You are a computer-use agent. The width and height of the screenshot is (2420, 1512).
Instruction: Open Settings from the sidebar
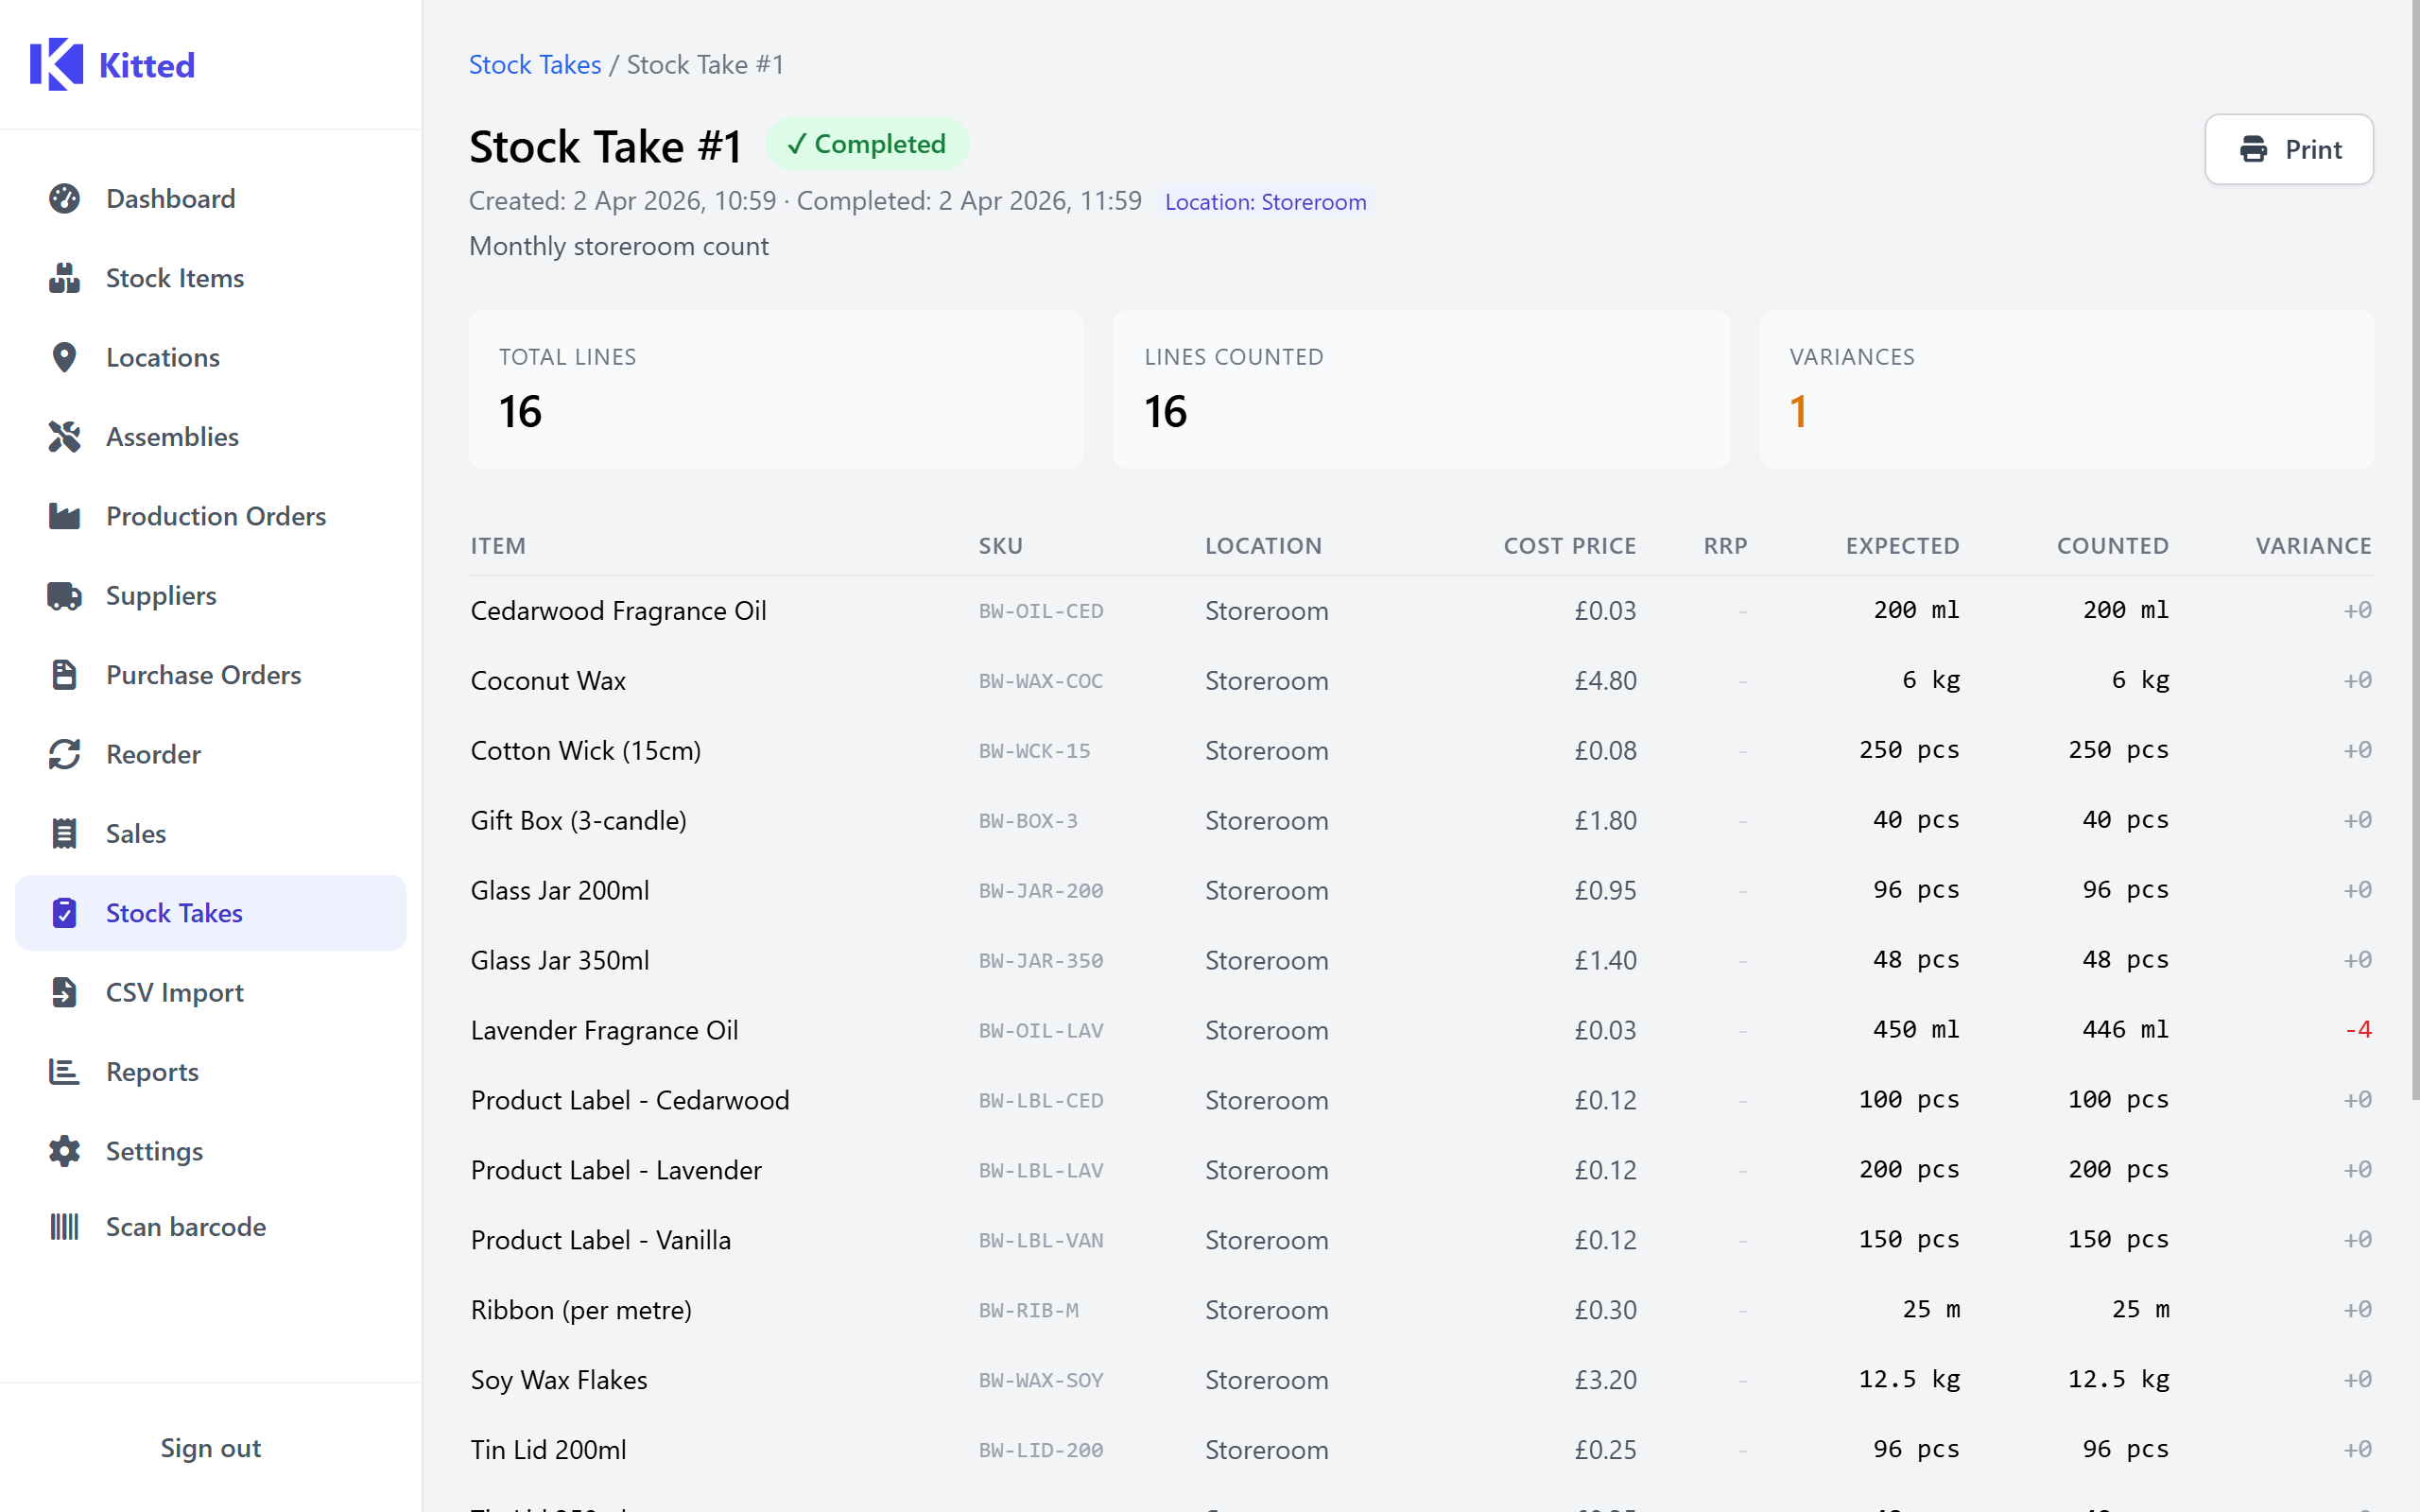click(211, 1151)
